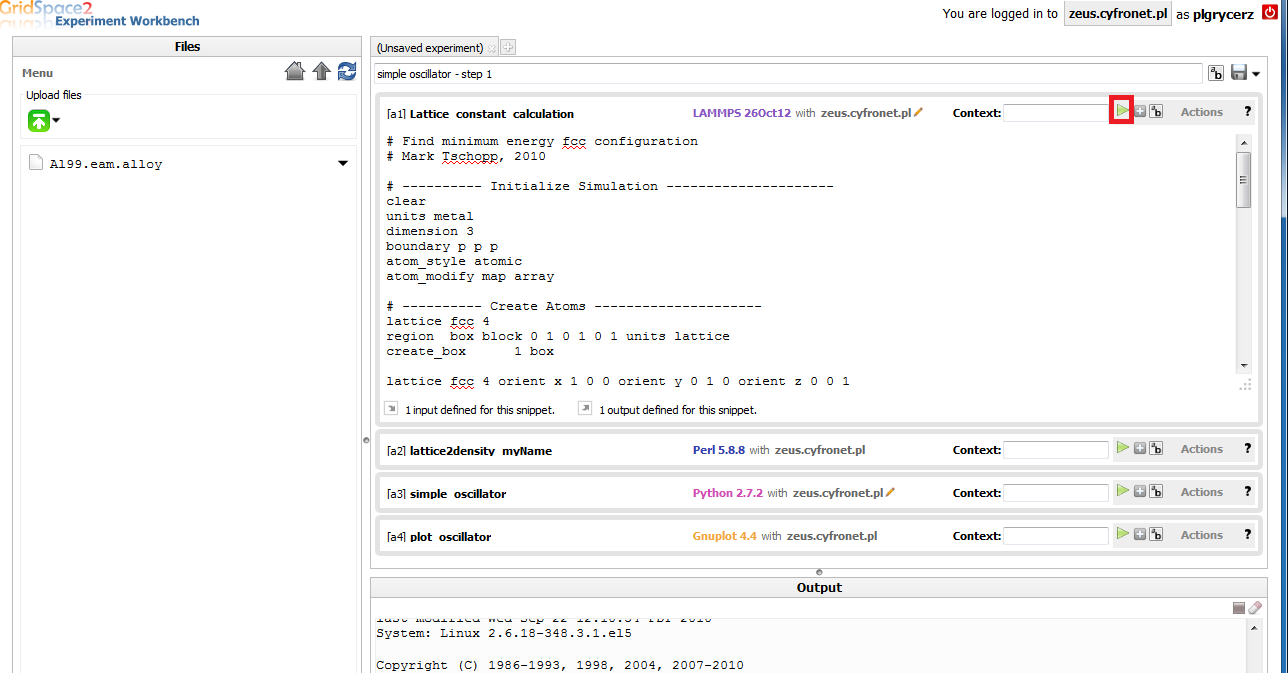Image resolution: width=1288 pixels, height=673 pixels.
Task: Click the green Upload files icon
Action: click(38, 120)
